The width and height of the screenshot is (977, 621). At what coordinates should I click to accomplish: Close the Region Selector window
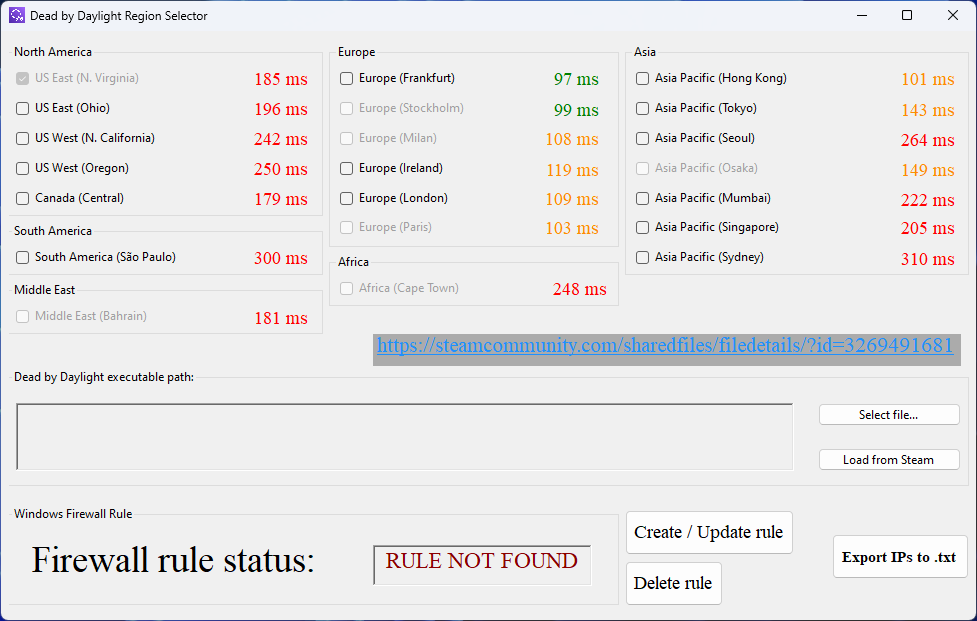[953, 16]
